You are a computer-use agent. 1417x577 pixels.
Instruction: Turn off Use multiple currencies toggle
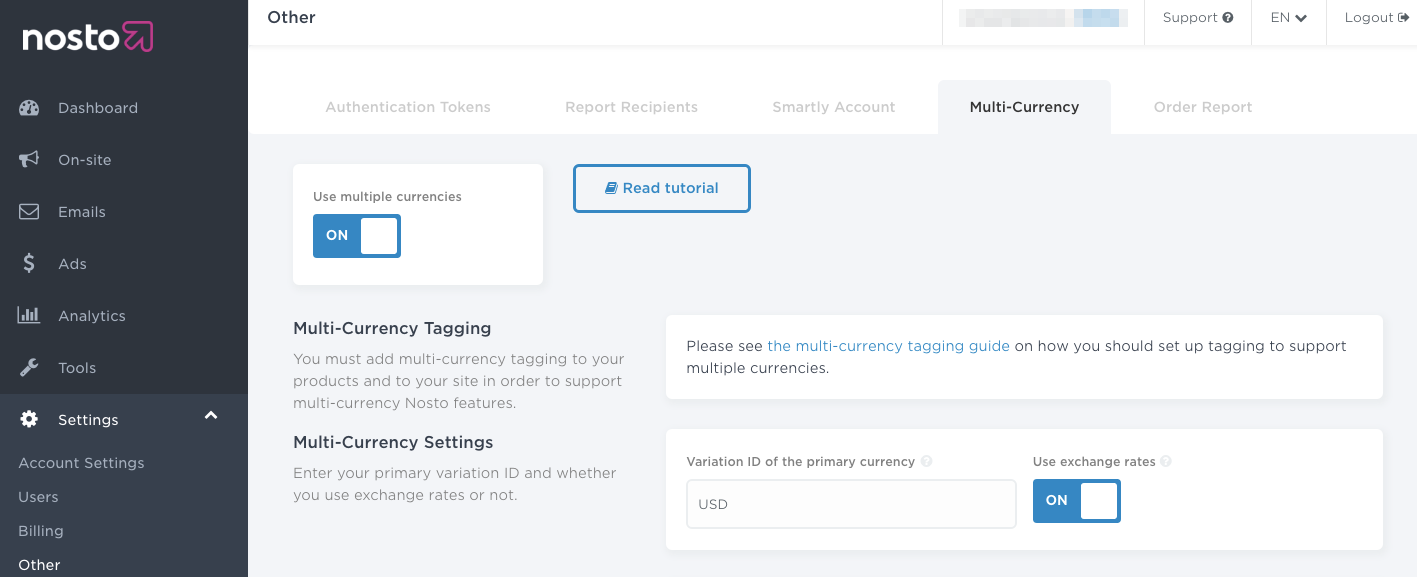click(357, 236)
